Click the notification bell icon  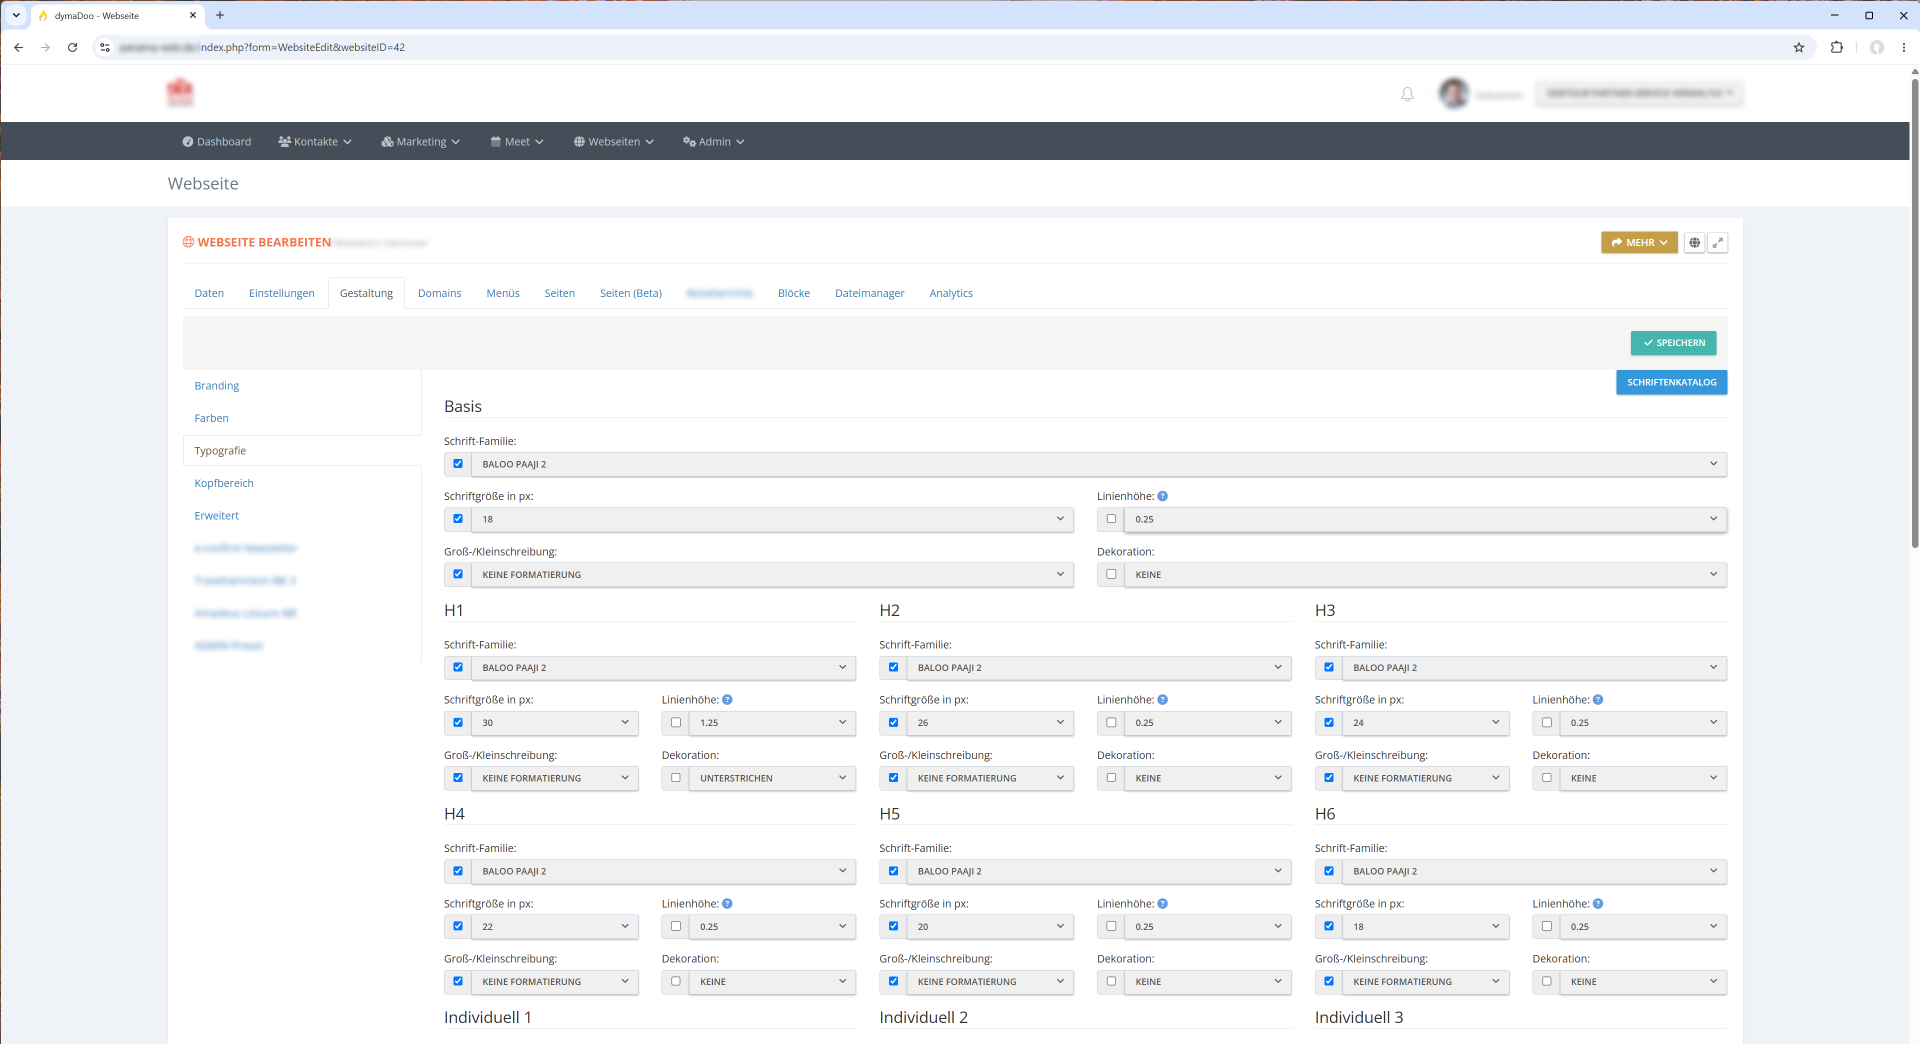[1407, 94]
